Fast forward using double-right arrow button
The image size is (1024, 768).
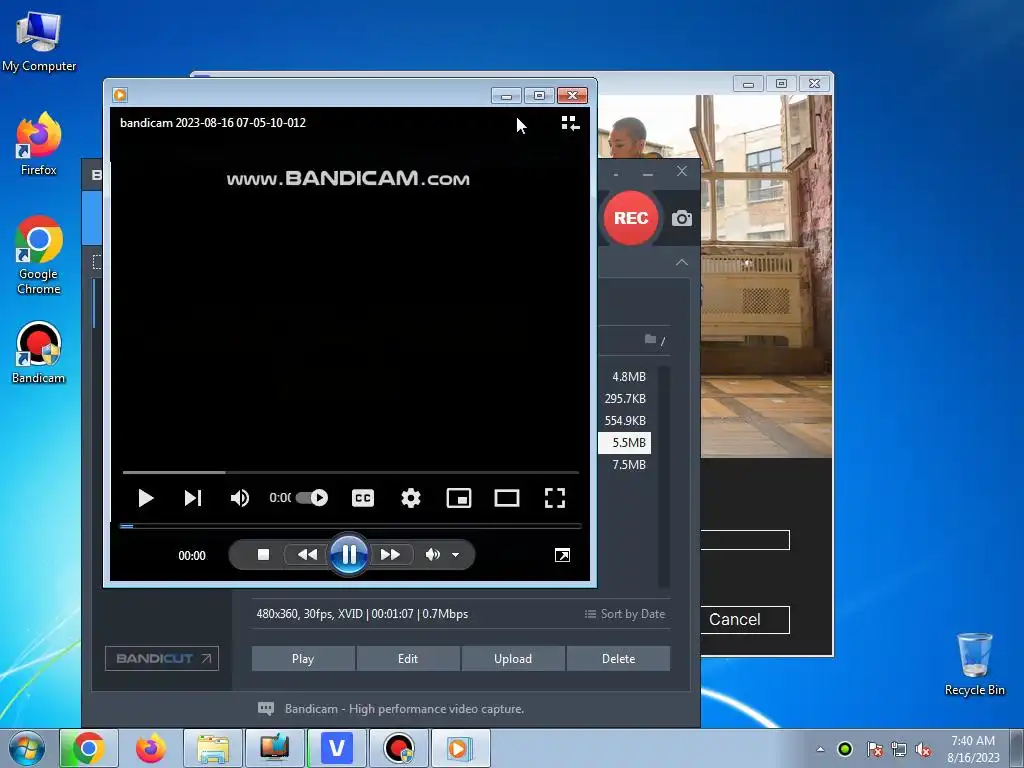tap(391, 554)
